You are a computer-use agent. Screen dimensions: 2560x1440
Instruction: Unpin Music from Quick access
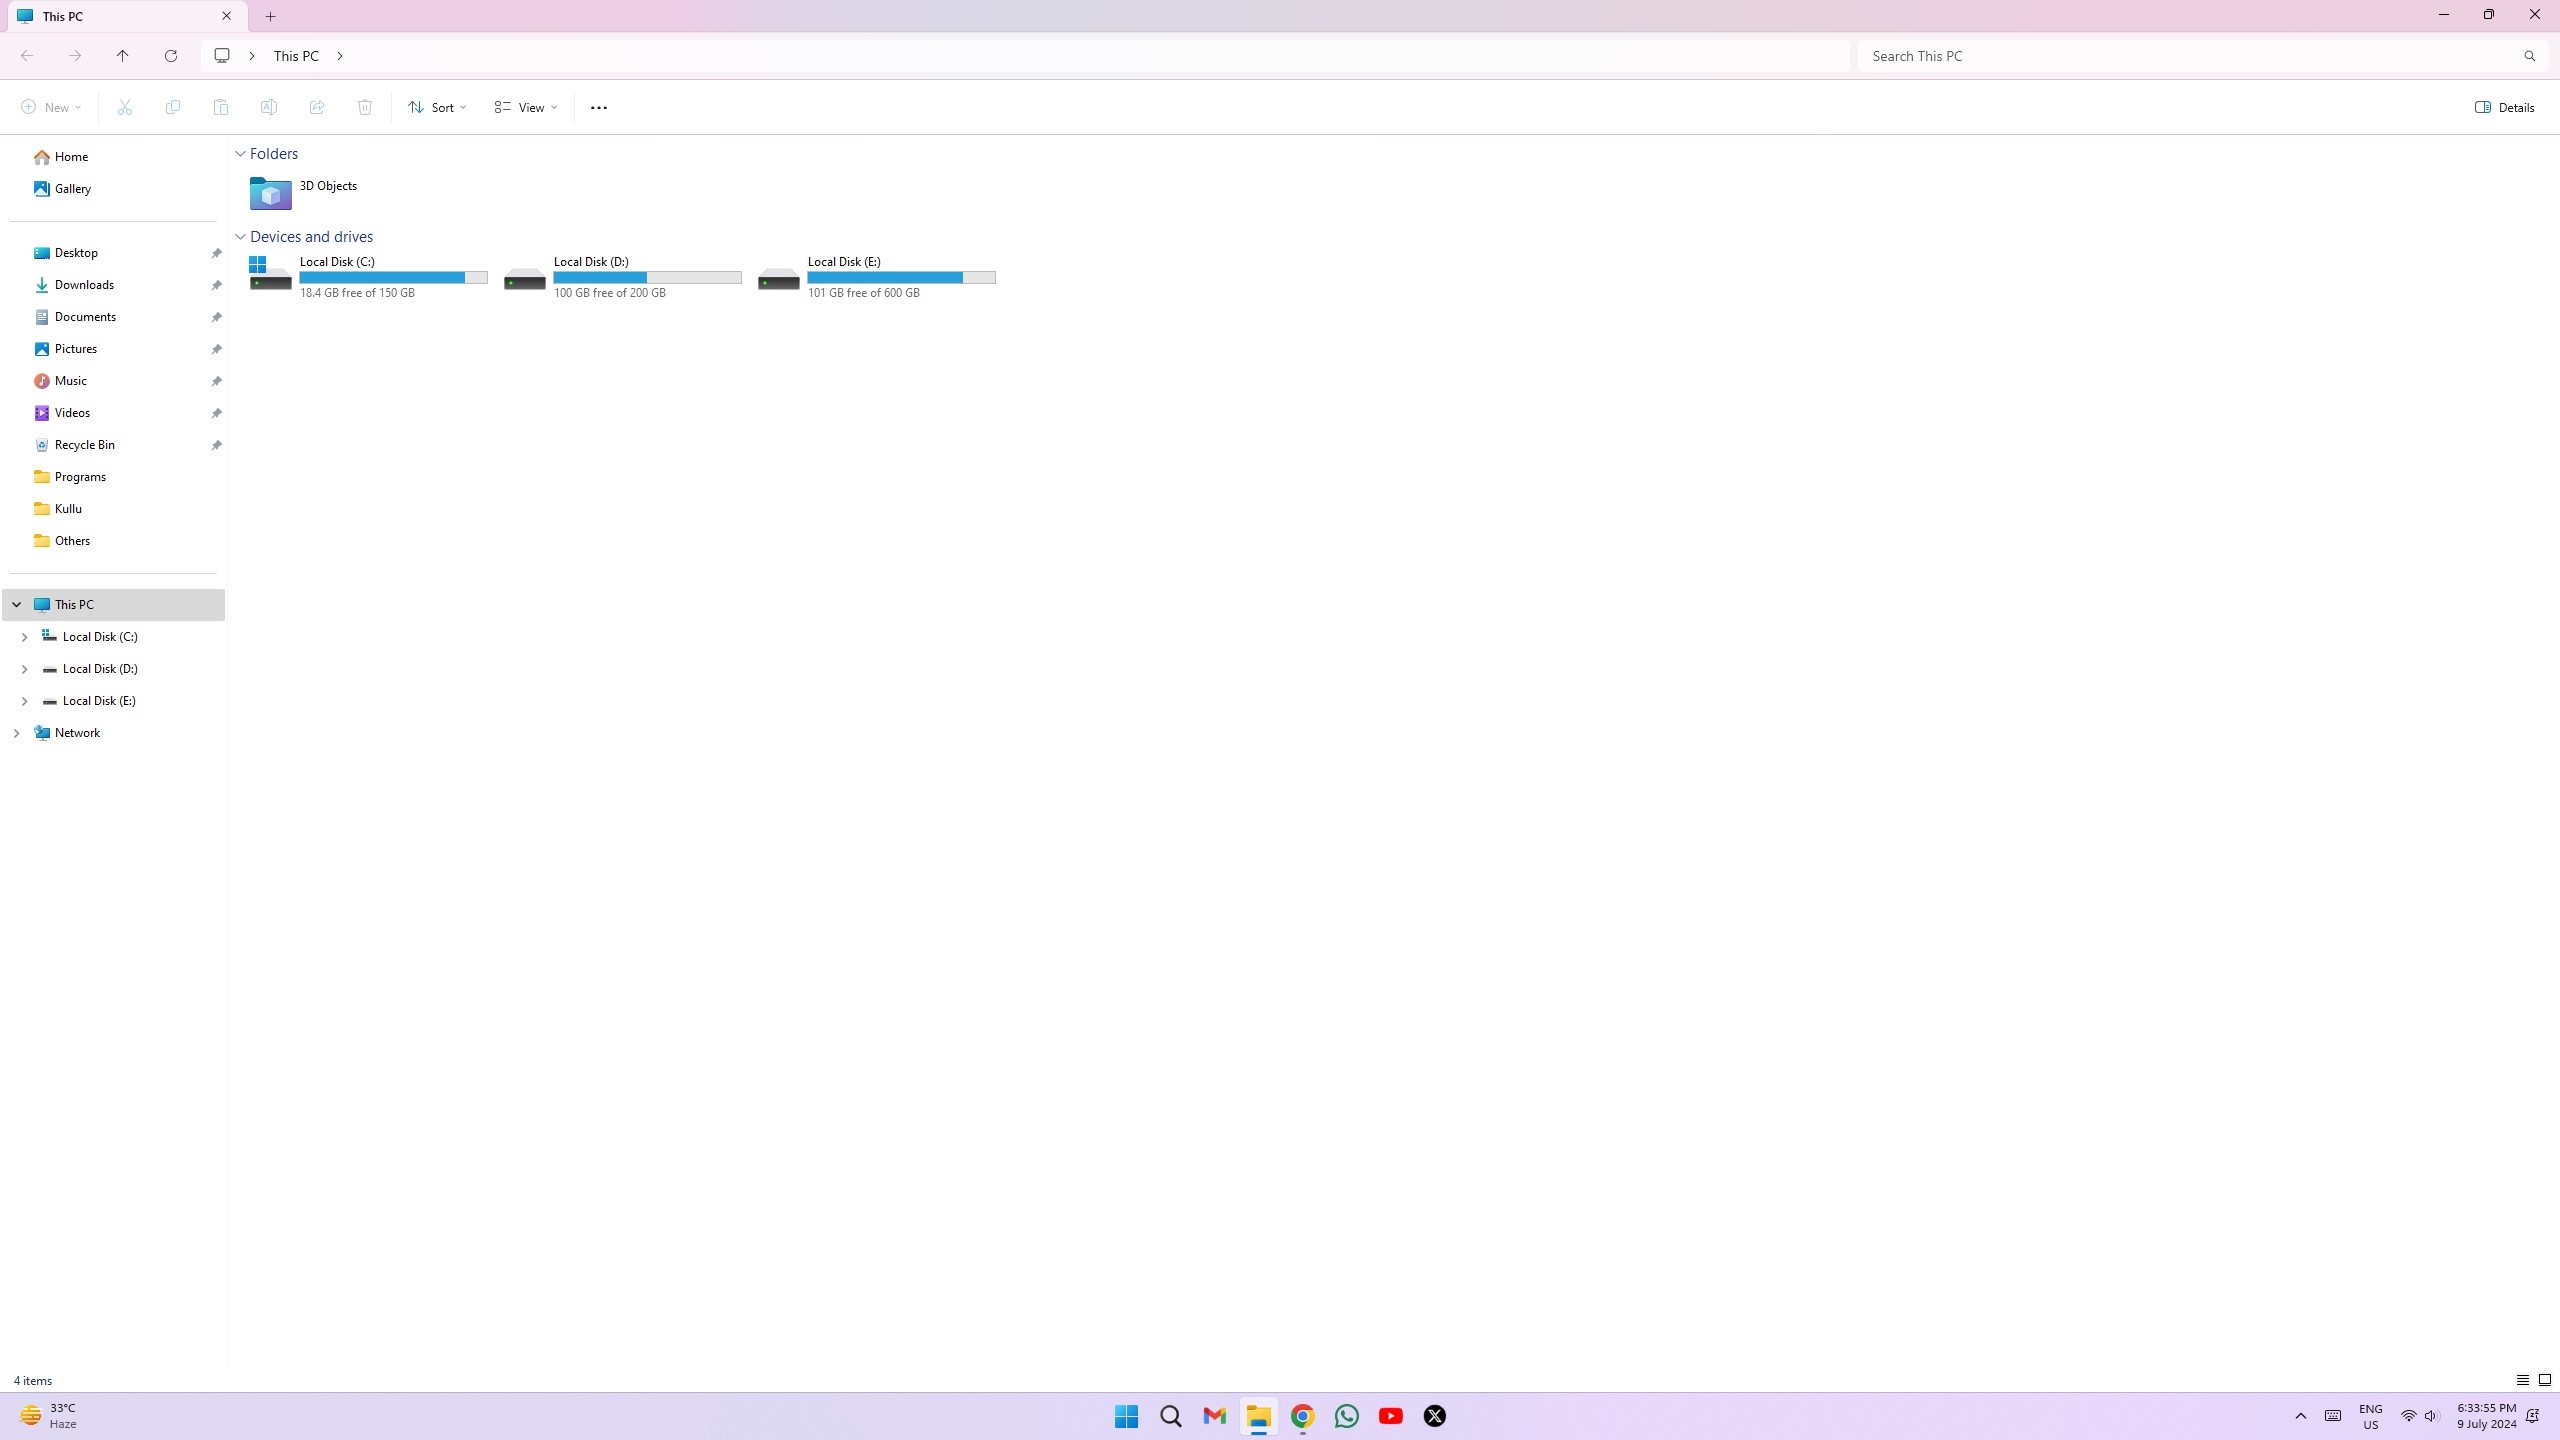[216, 381]
